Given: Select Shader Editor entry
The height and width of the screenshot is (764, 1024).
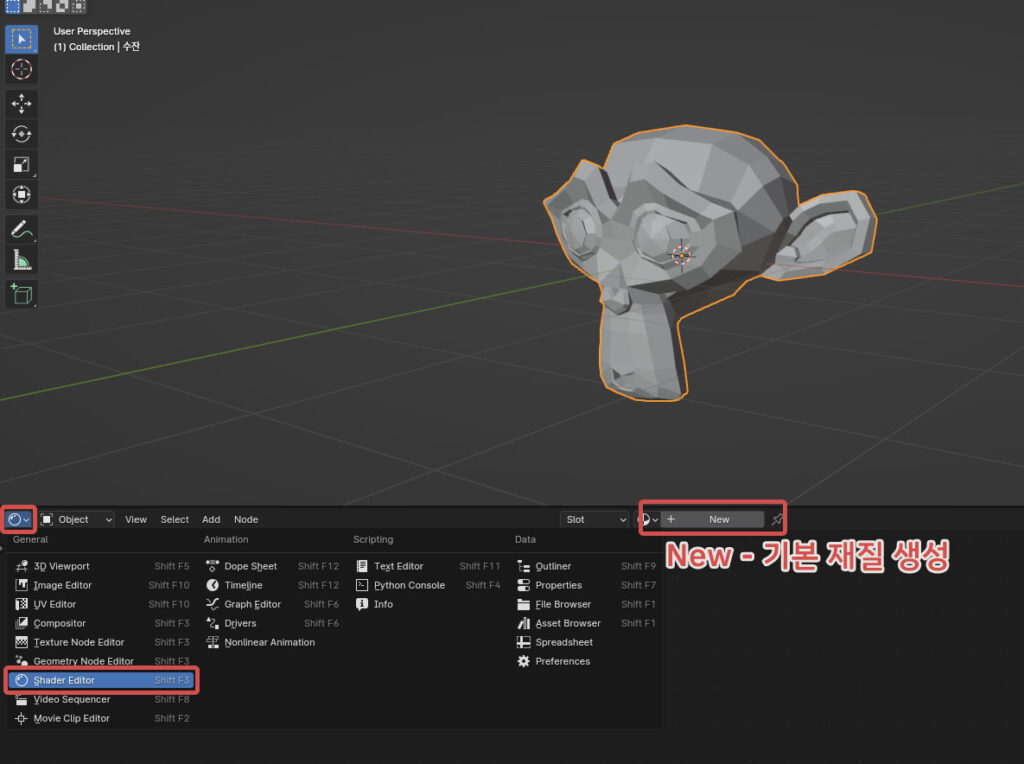Looking at the screenshot, I should click(102, 680).
